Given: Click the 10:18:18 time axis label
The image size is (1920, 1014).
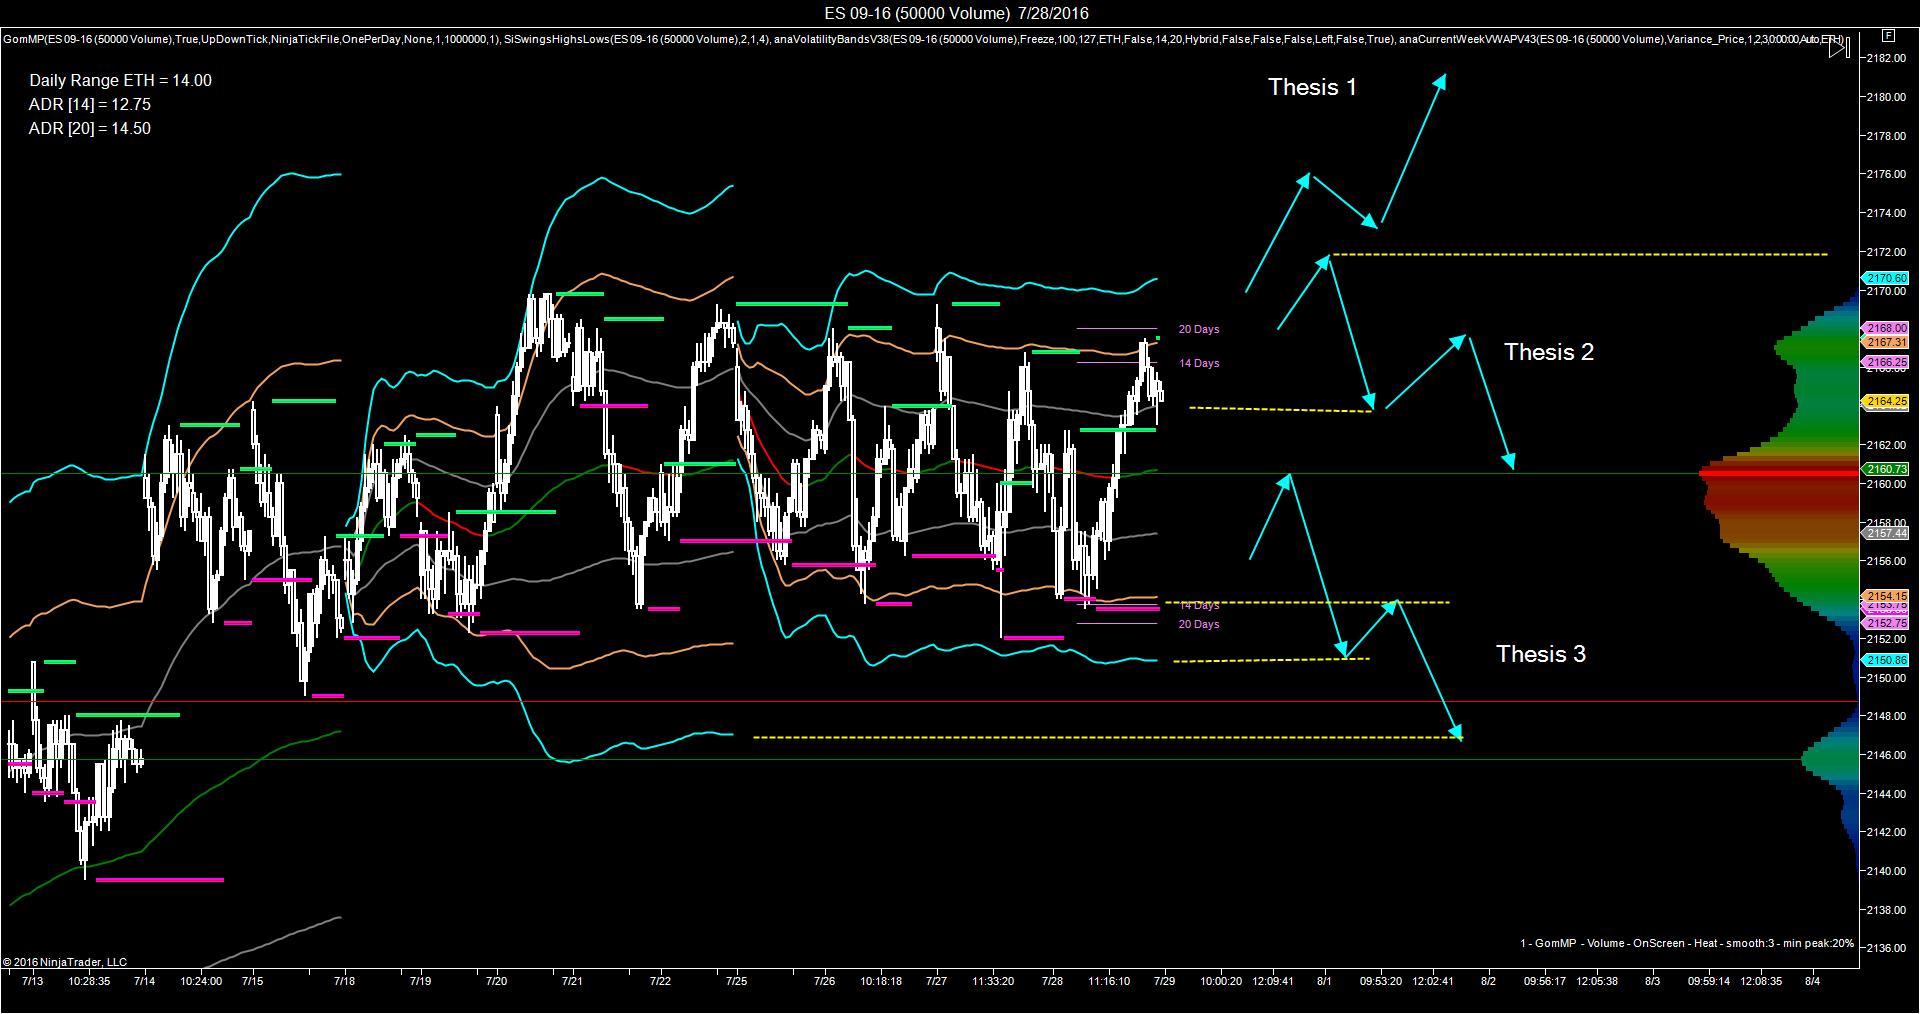Looking at the screenshot, I should [x=880, y=981].
